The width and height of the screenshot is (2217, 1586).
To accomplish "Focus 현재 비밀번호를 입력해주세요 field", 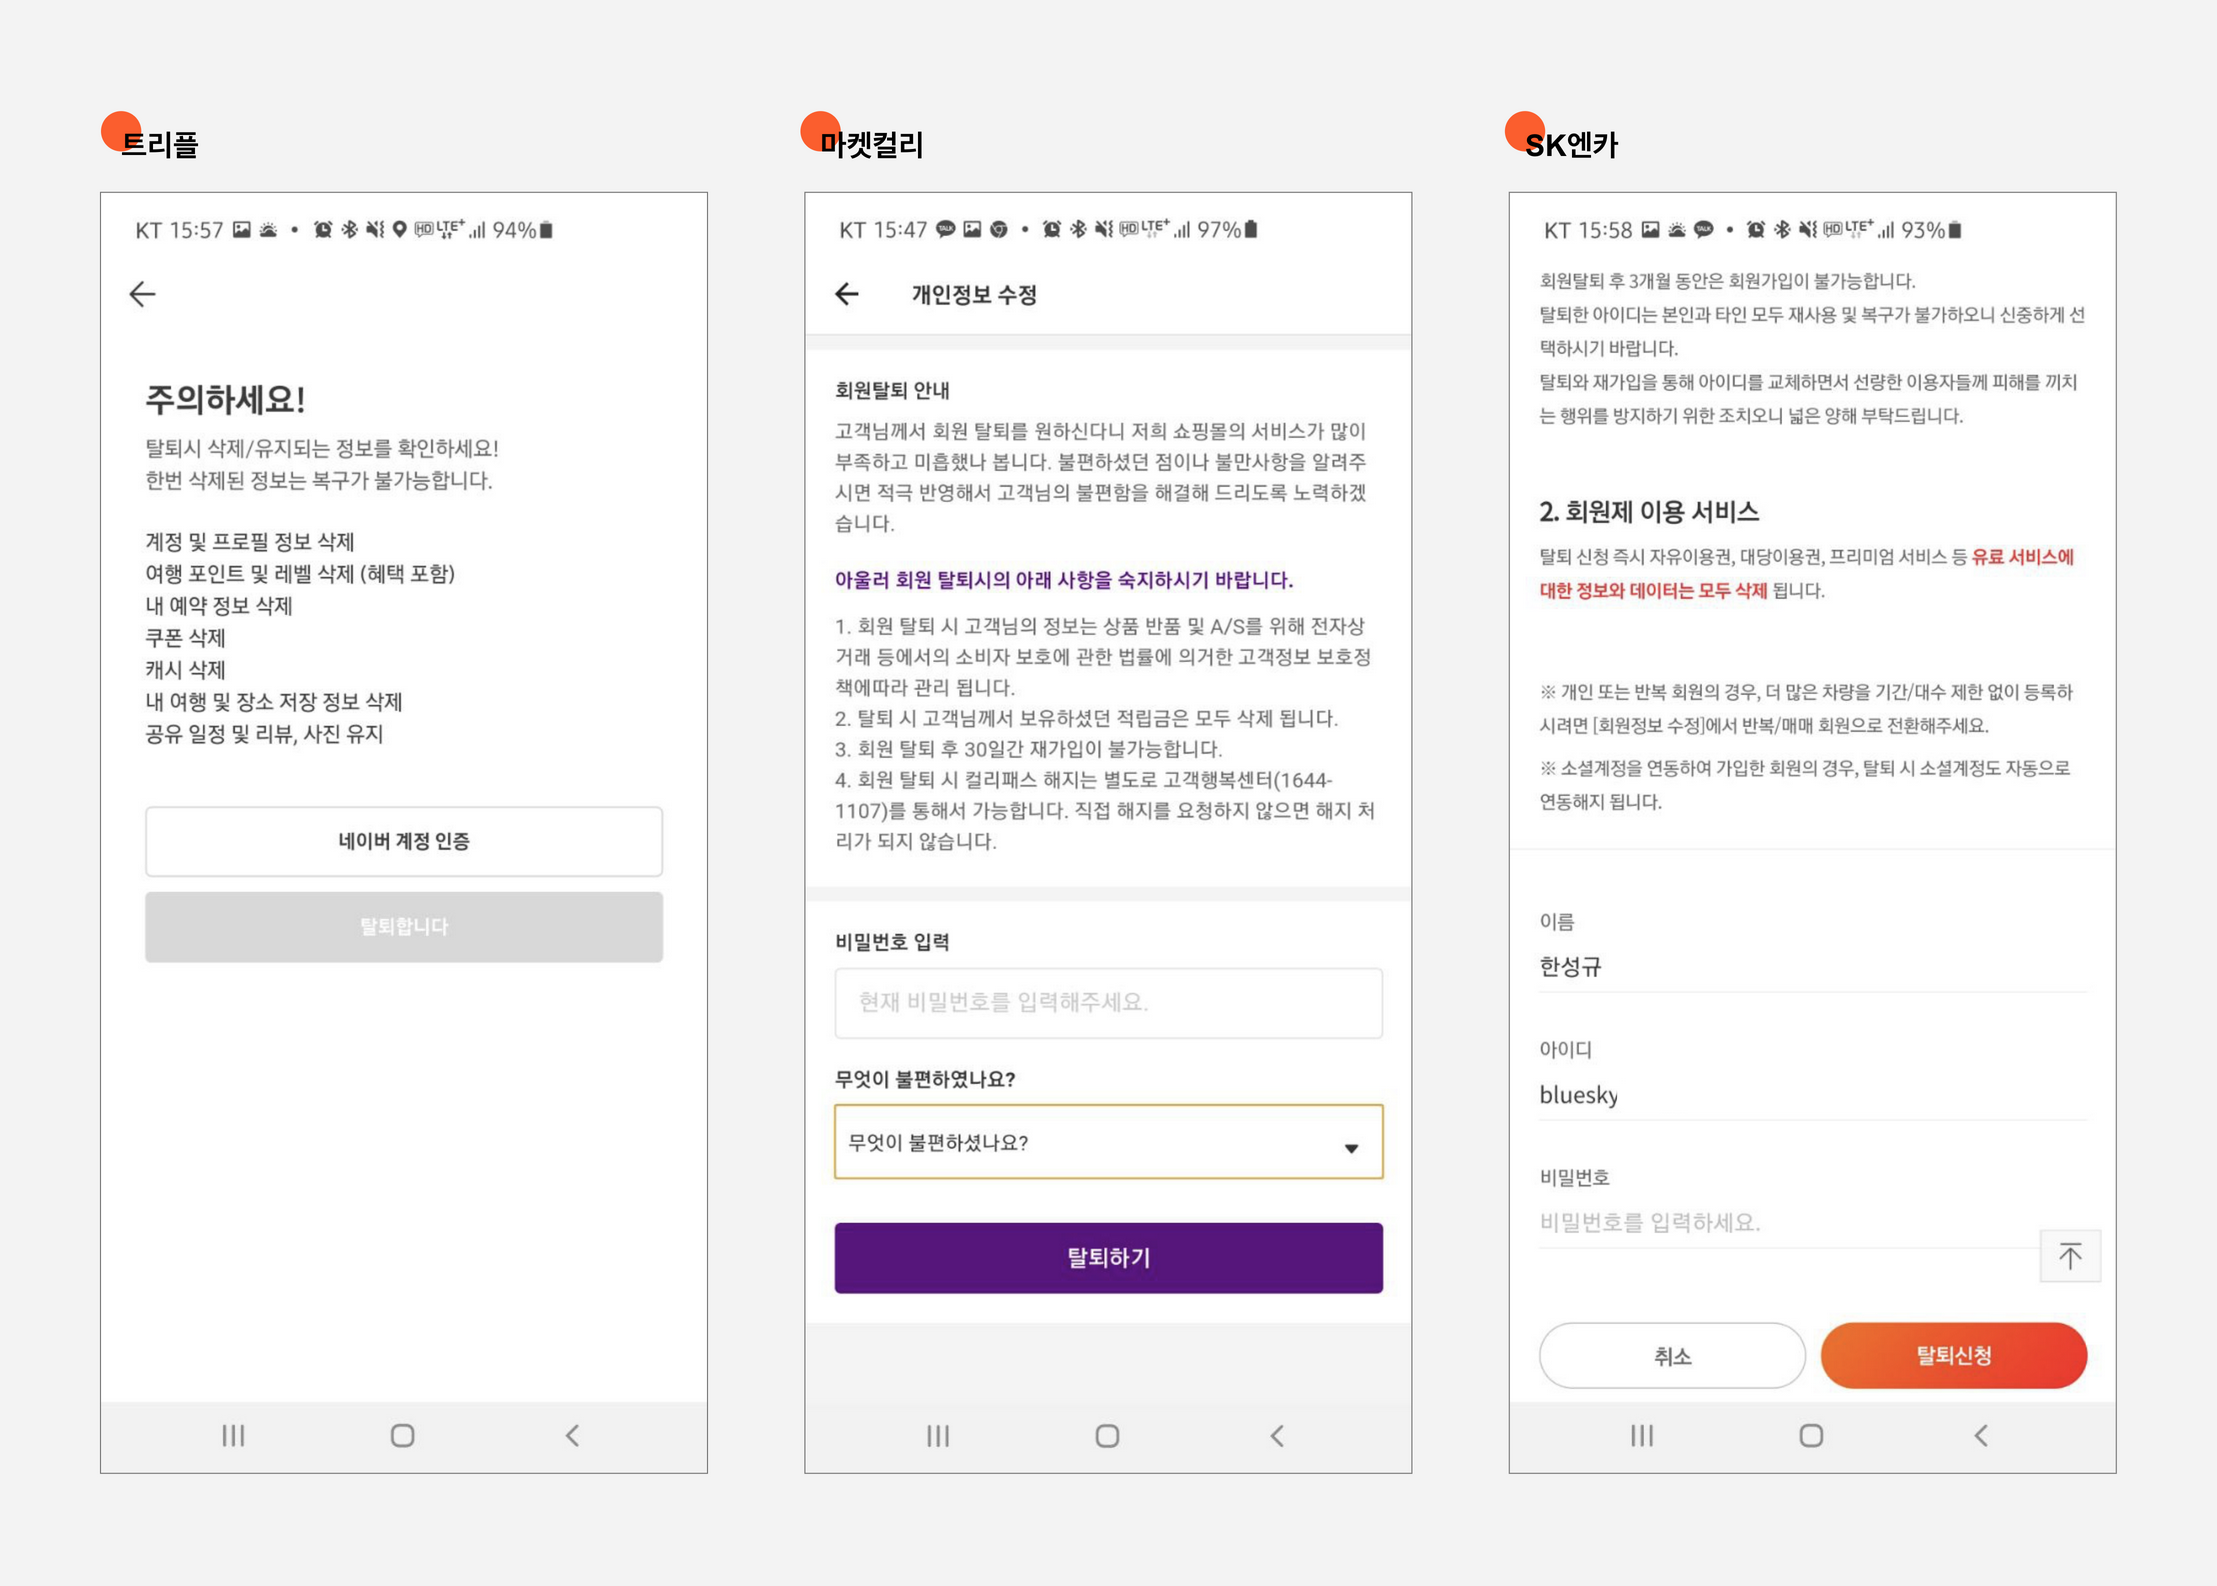I will click(1108, 1002).
